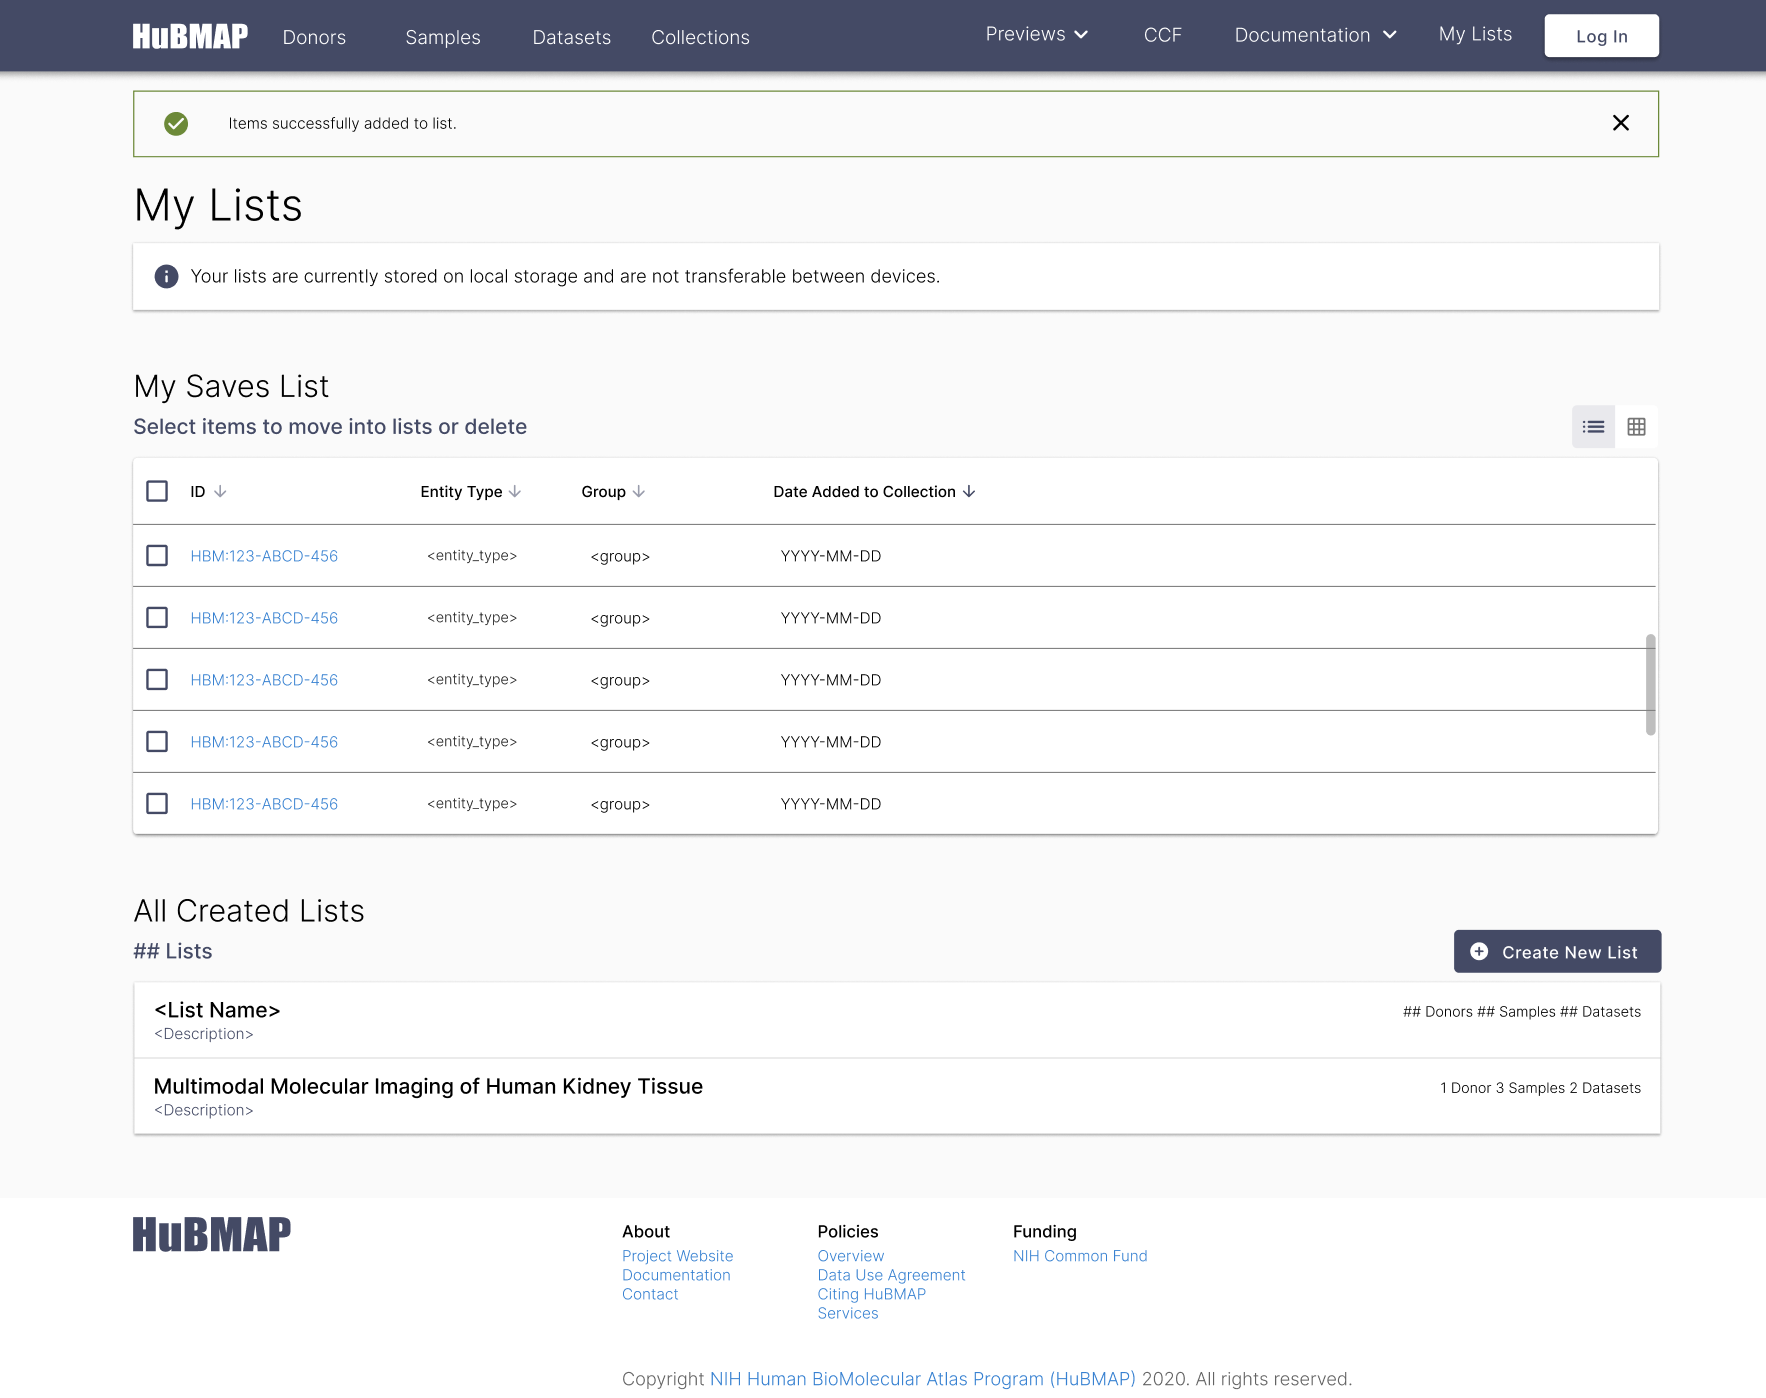
Task: Navigate to Donors section
Action: tap(314, 37)
